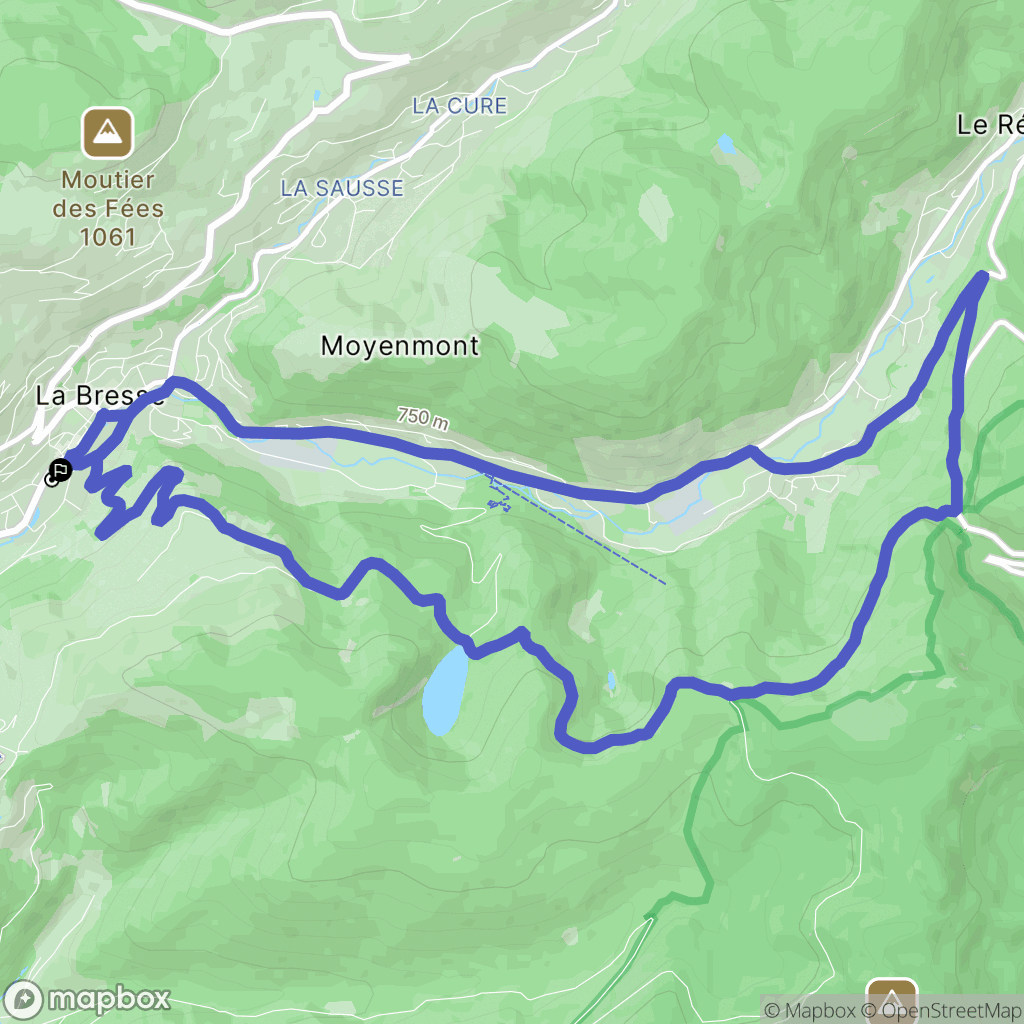Viewport: 1024px width, 1024px height.
Task: Click the 'Le Ré' label at right edge
Action: (990, 124)
